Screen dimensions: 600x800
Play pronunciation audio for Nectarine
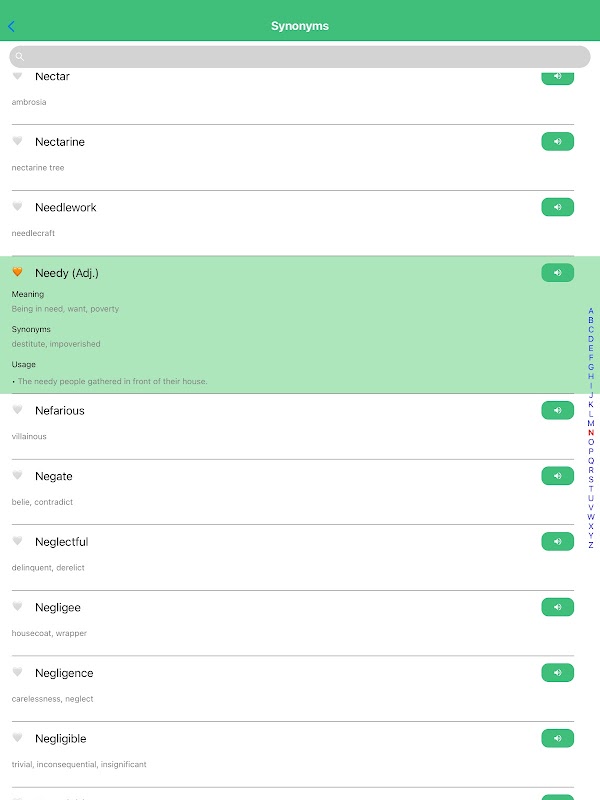click(557, 141)
